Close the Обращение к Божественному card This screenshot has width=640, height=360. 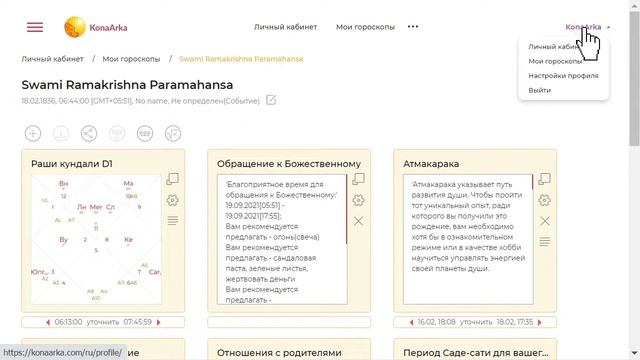[x=358, y=221]
